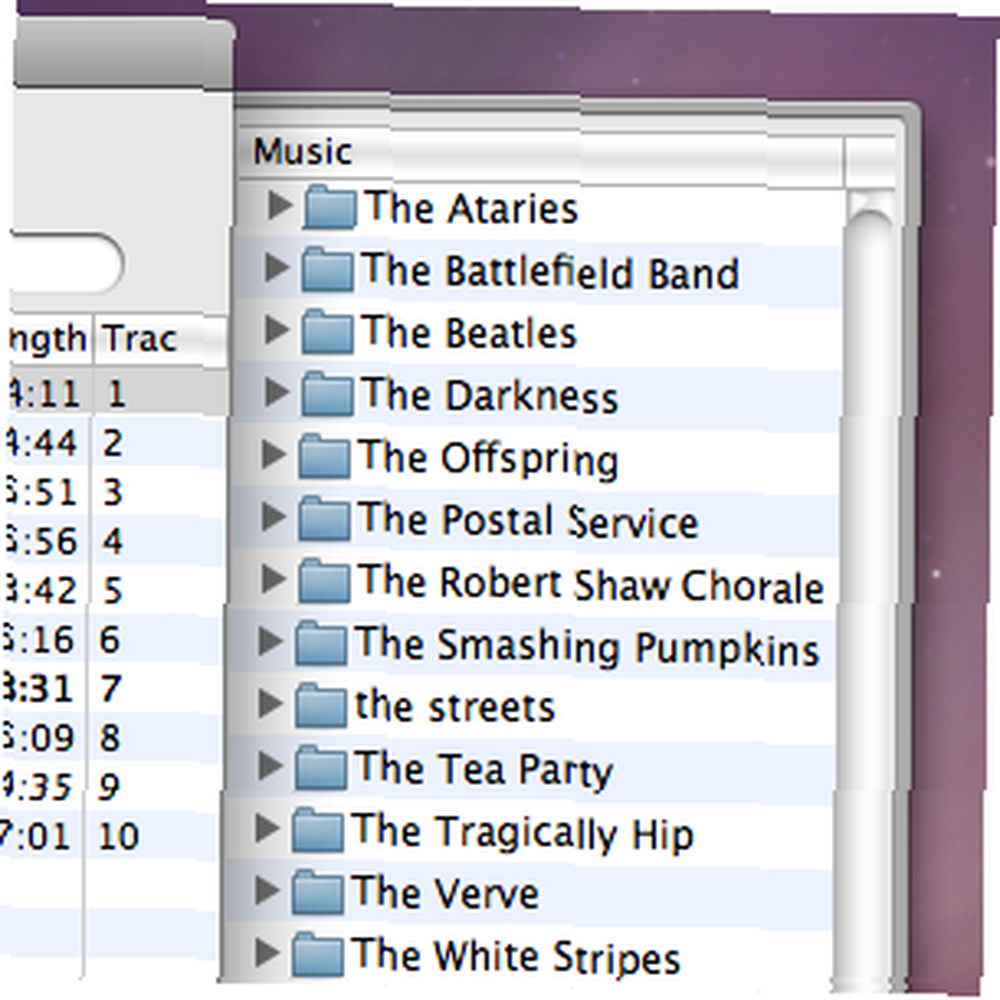Select 'The Smashing Pumpkins' row text
This screenshot has height=1000, width=1000.
coord(587,647)
